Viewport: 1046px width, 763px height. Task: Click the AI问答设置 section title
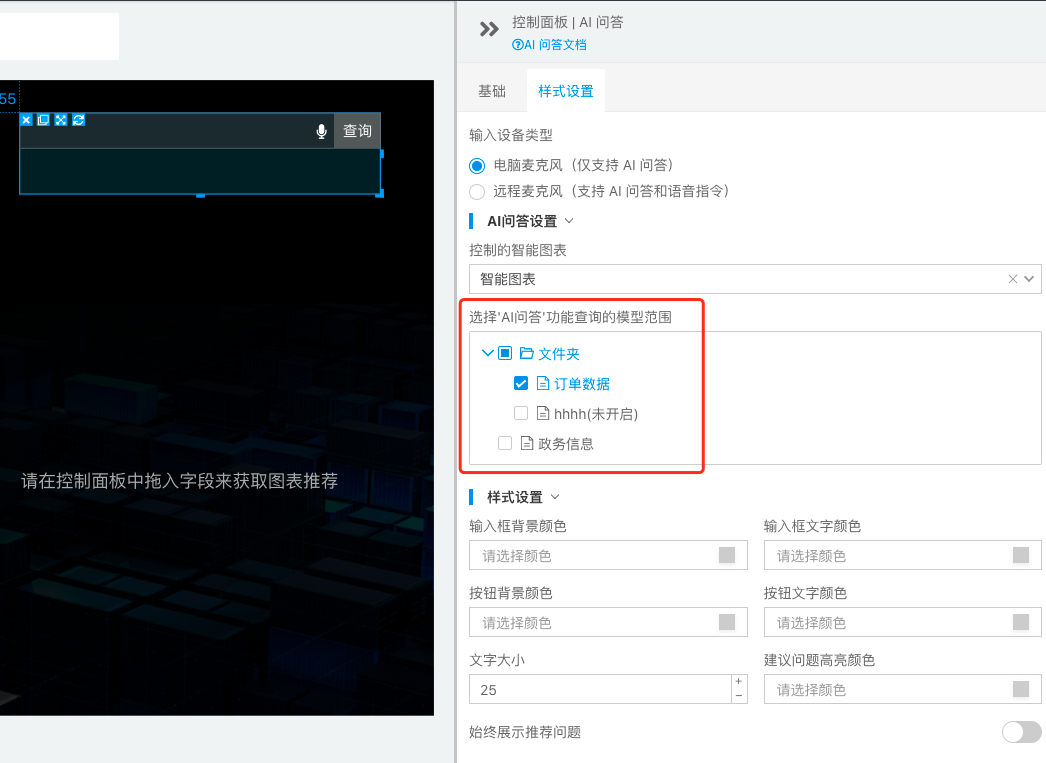(522, 221)
